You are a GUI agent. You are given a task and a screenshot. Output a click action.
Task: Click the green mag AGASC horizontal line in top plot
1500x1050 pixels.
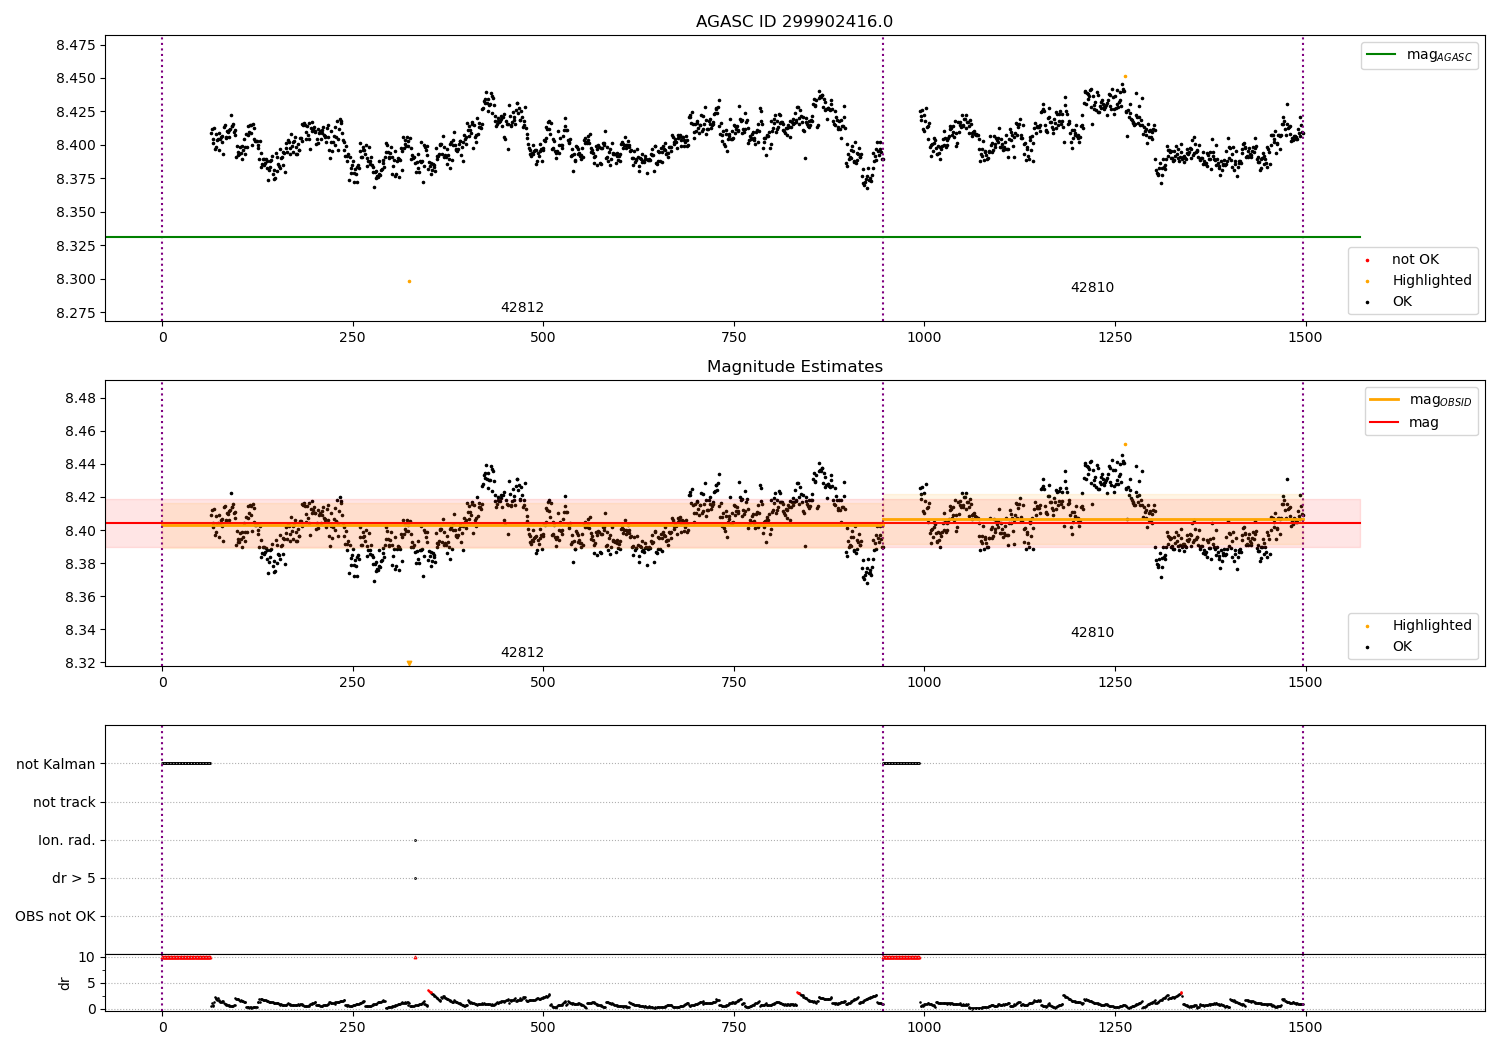pyautogui.click(x=732, y=237)
